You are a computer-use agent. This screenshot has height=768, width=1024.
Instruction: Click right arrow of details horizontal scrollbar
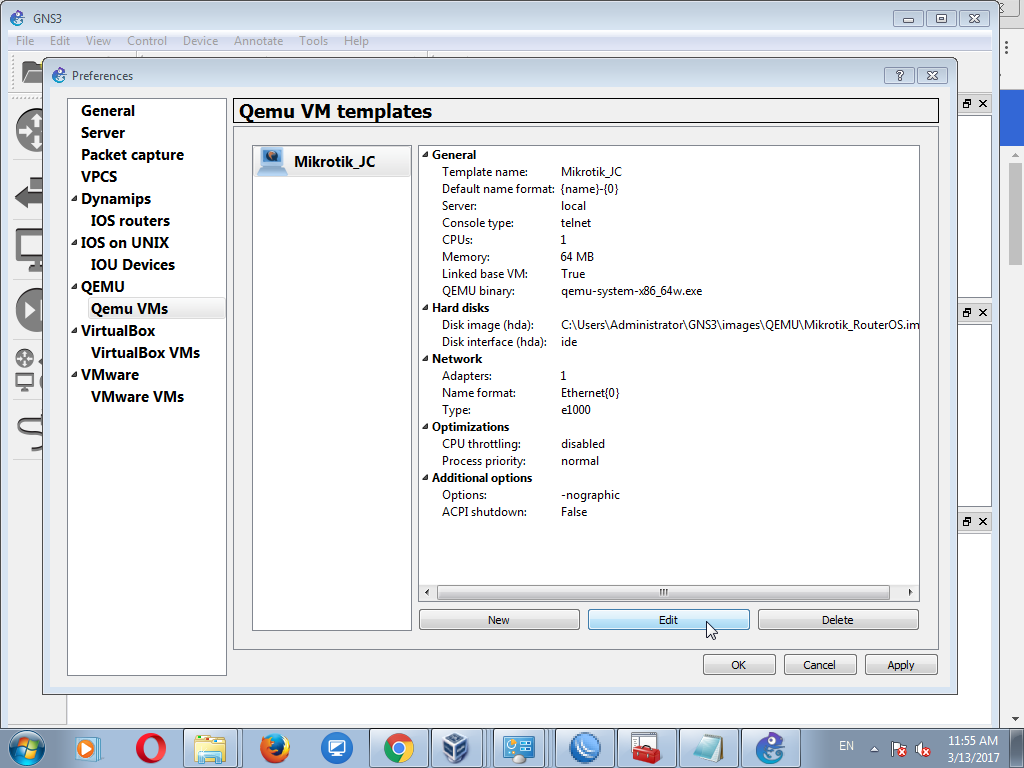pyautogui.click(x=910, y=592)
